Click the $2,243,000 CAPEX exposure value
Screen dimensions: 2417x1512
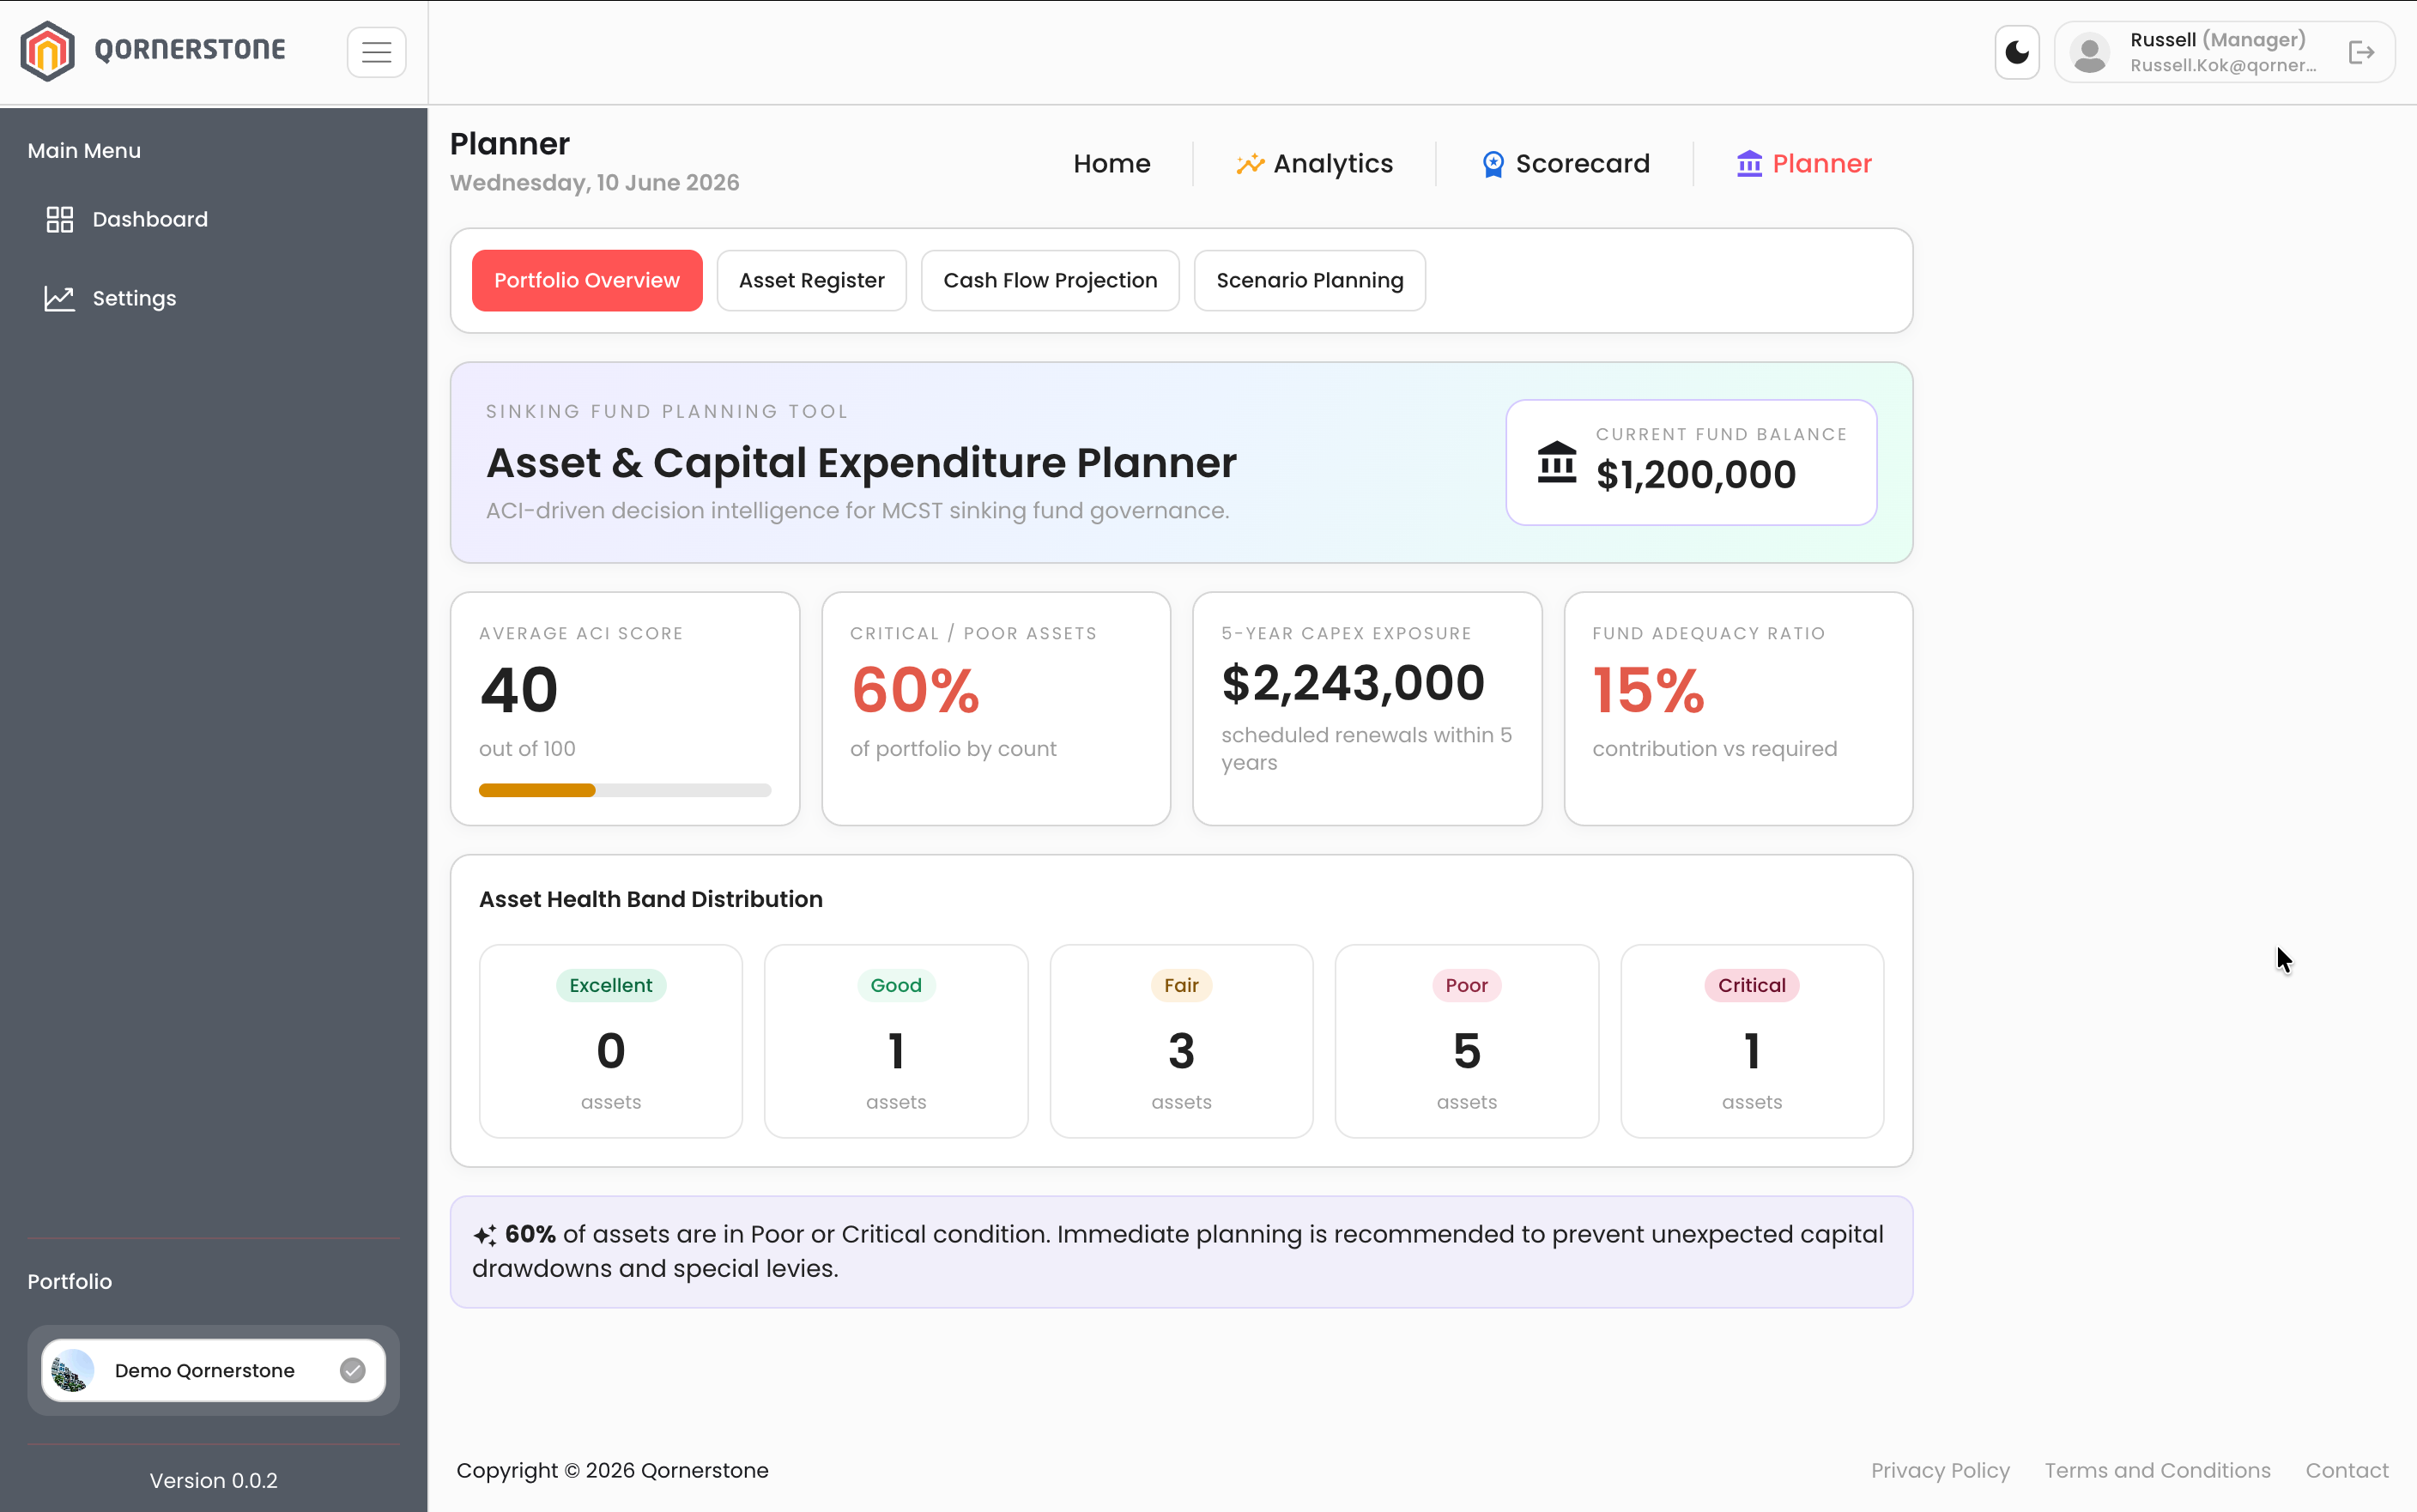pyautogui.click(x=1353, y=683)
